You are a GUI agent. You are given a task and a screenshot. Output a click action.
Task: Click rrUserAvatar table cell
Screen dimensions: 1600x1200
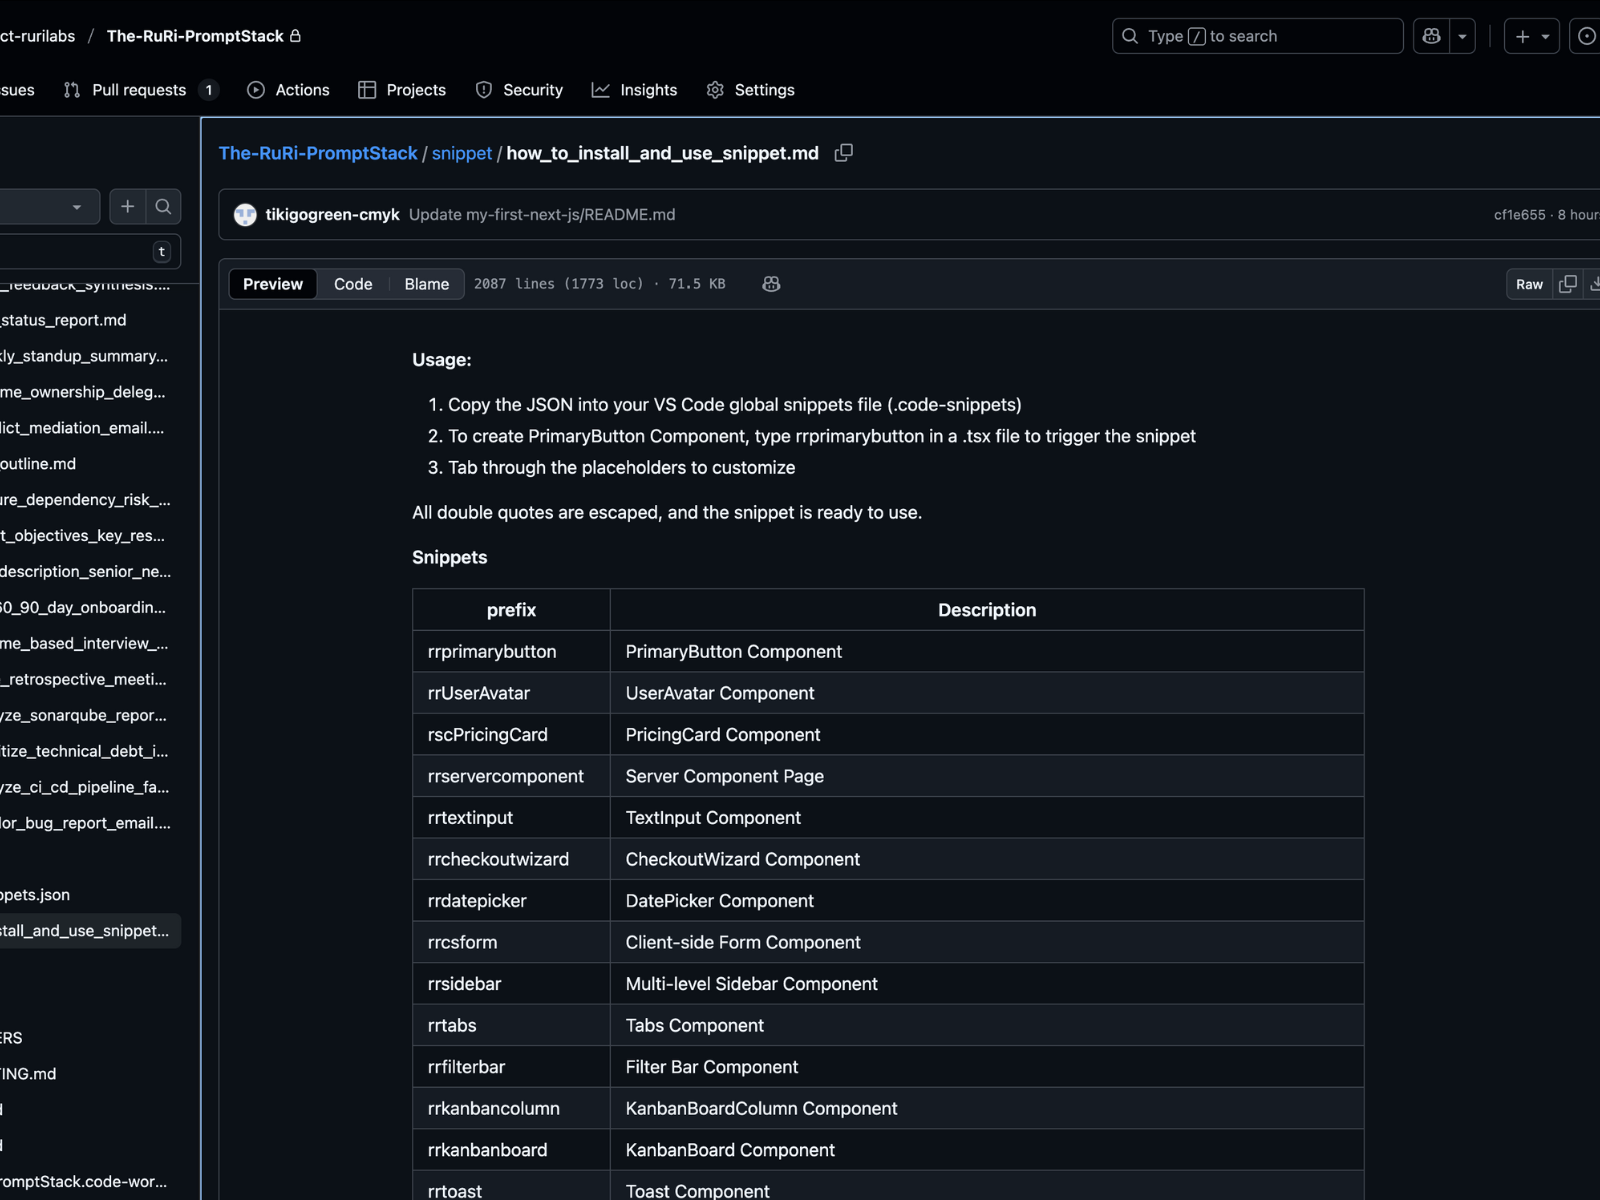click(511, 693)
